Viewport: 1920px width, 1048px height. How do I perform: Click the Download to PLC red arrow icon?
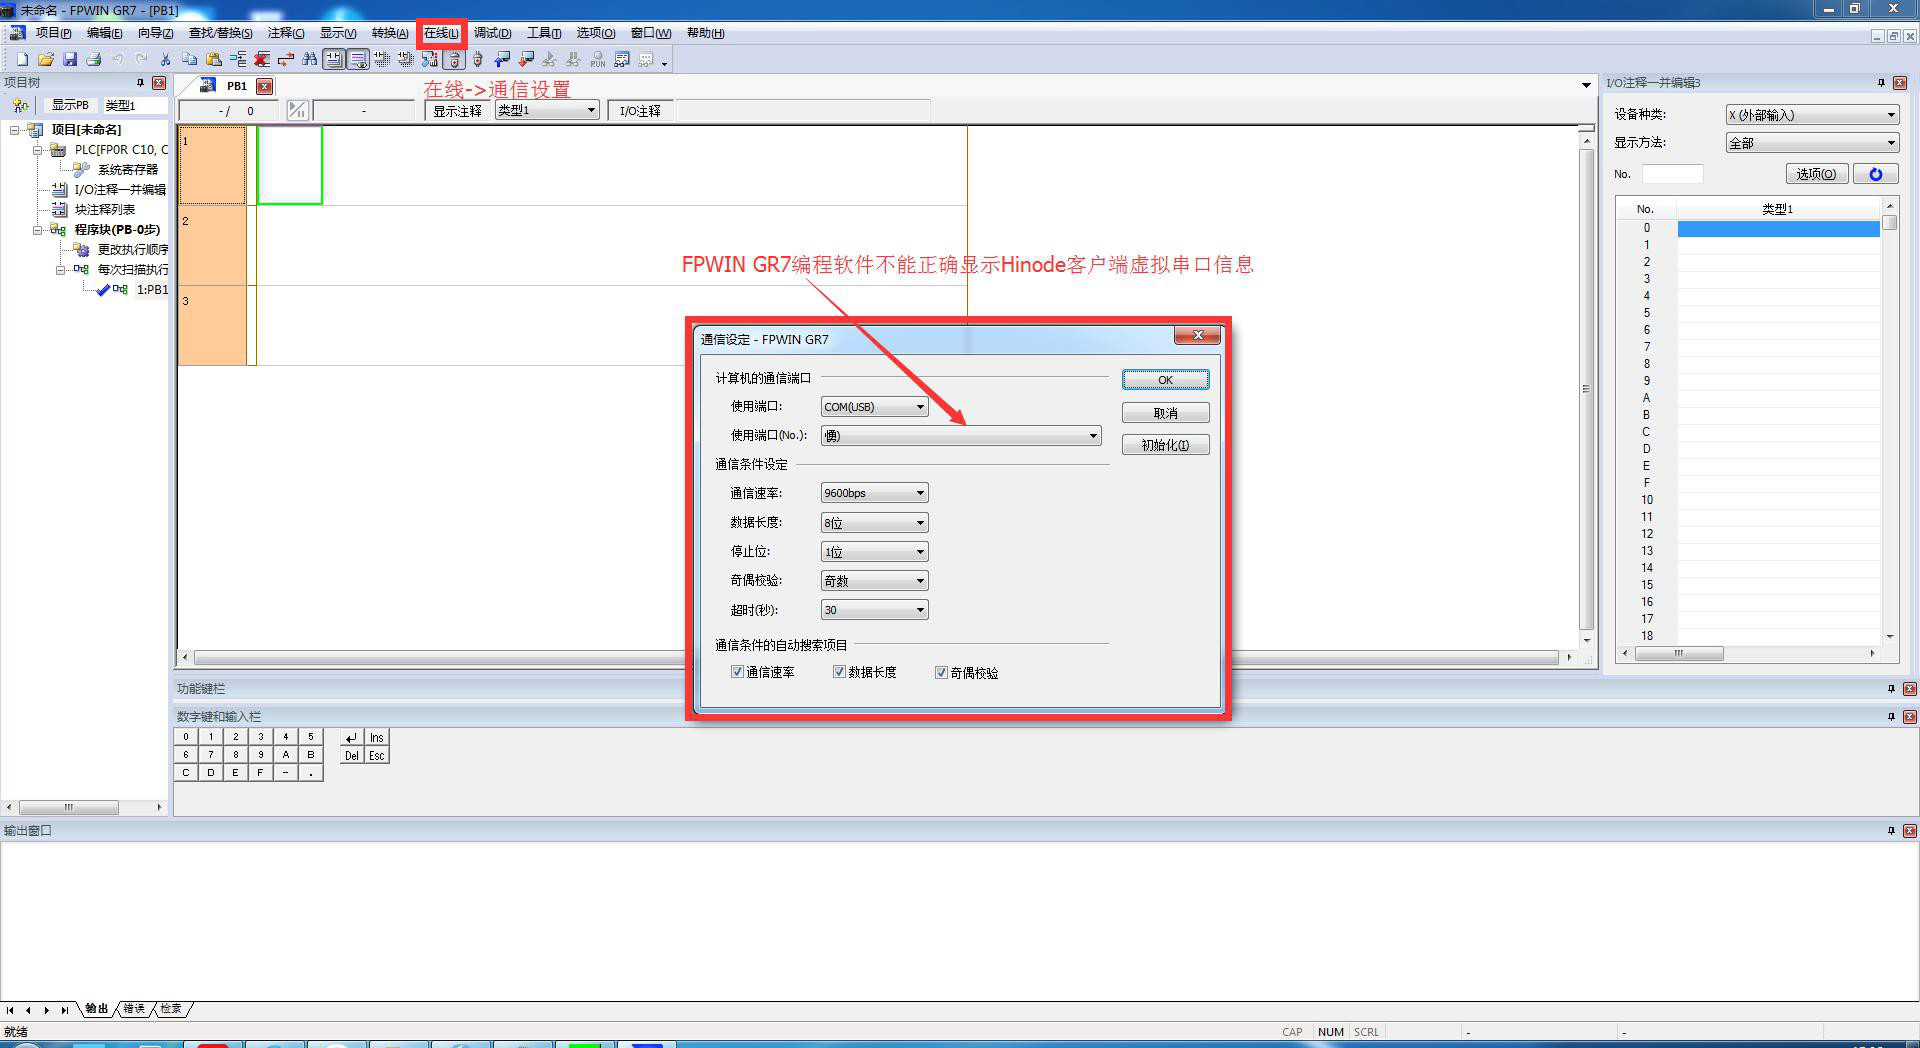[526, 60]
